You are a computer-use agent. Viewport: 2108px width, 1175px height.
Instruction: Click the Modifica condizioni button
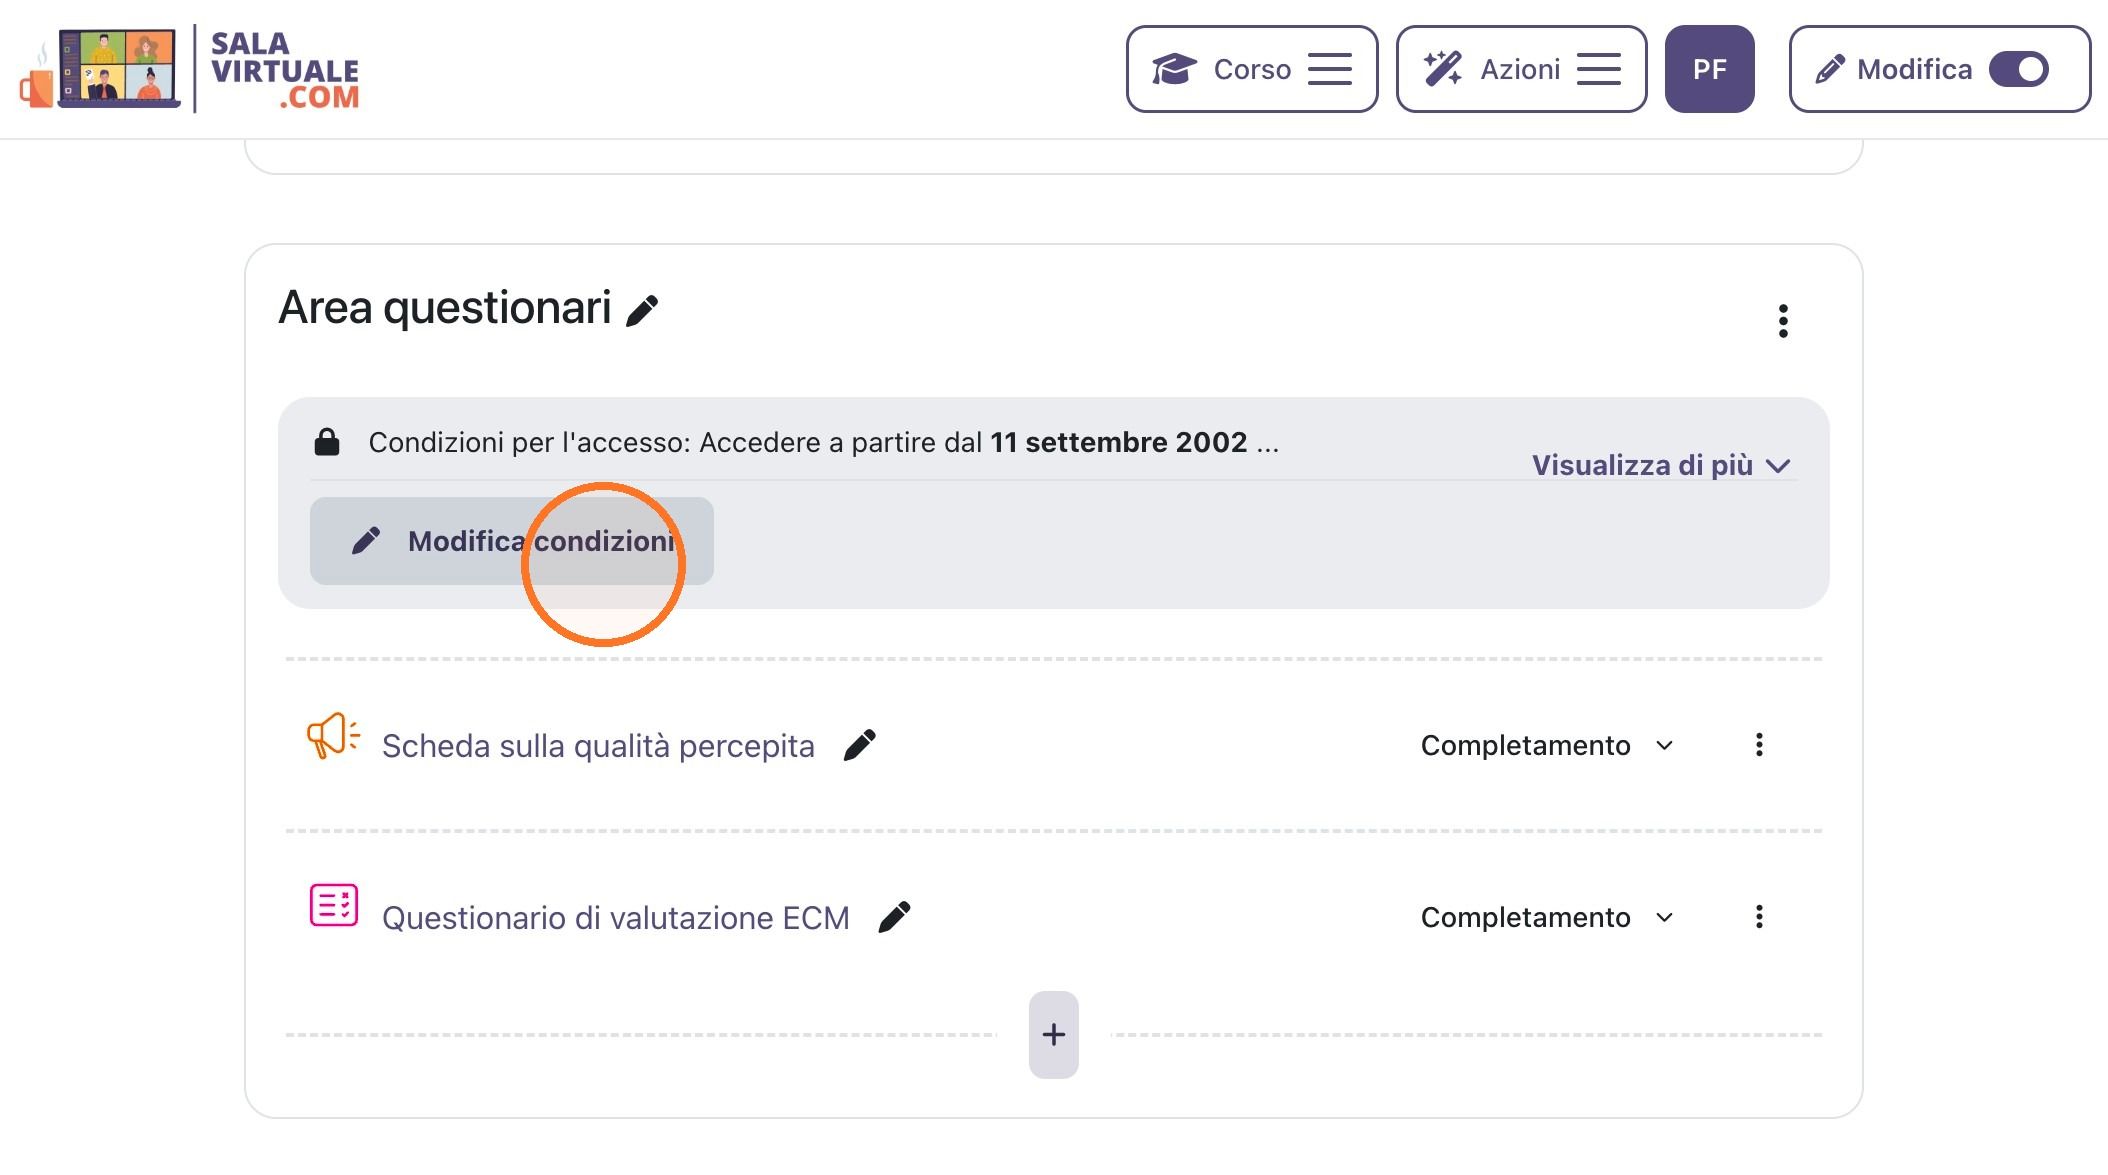[512, 541]
